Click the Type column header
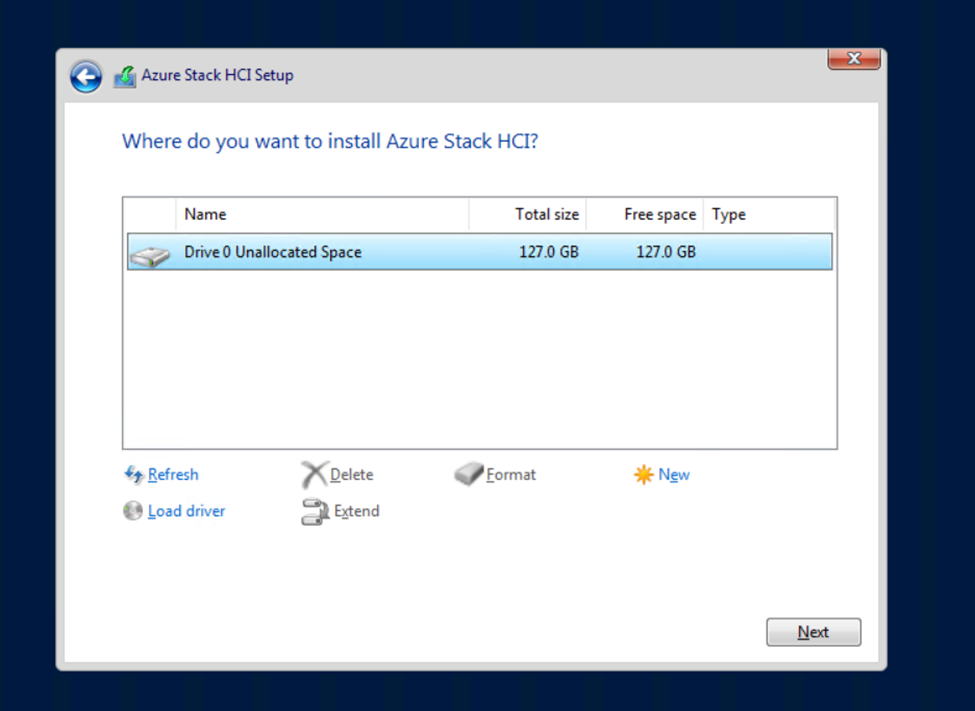The image size is (975, 711). point(769,214)
